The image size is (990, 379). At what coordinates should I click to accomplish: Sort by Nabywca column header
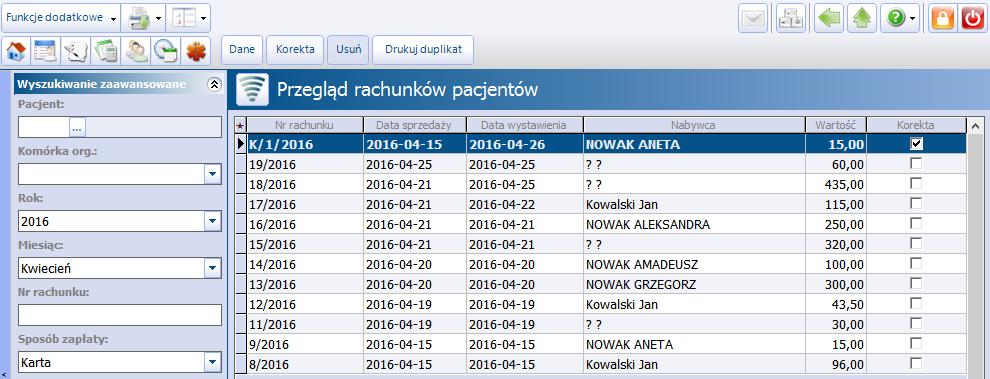tap(694, 125)
